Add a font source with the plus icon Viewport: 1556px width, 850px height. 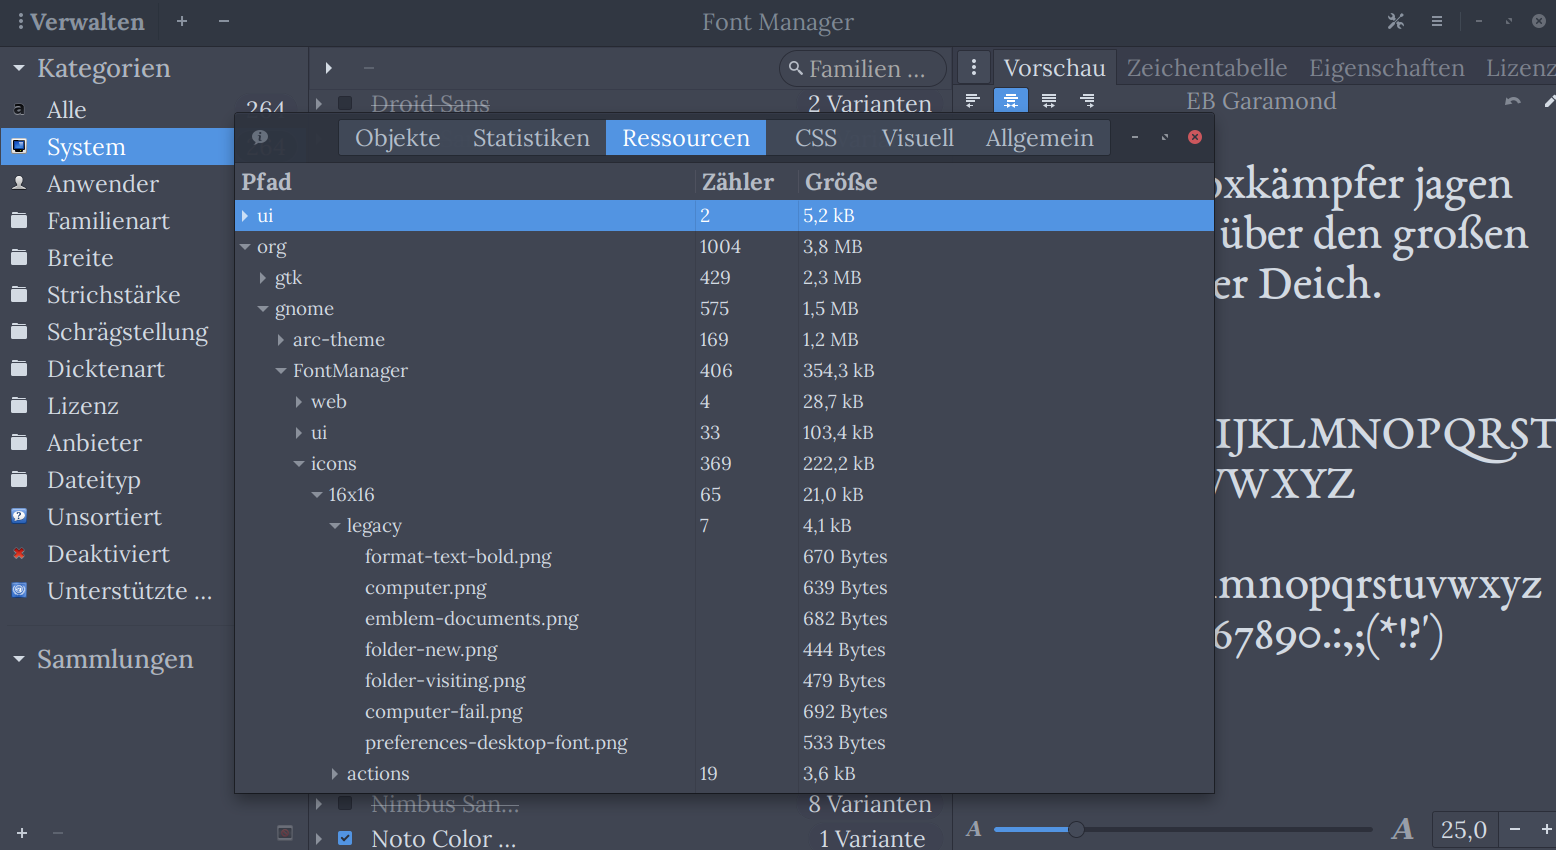click(x=21, y=833)
